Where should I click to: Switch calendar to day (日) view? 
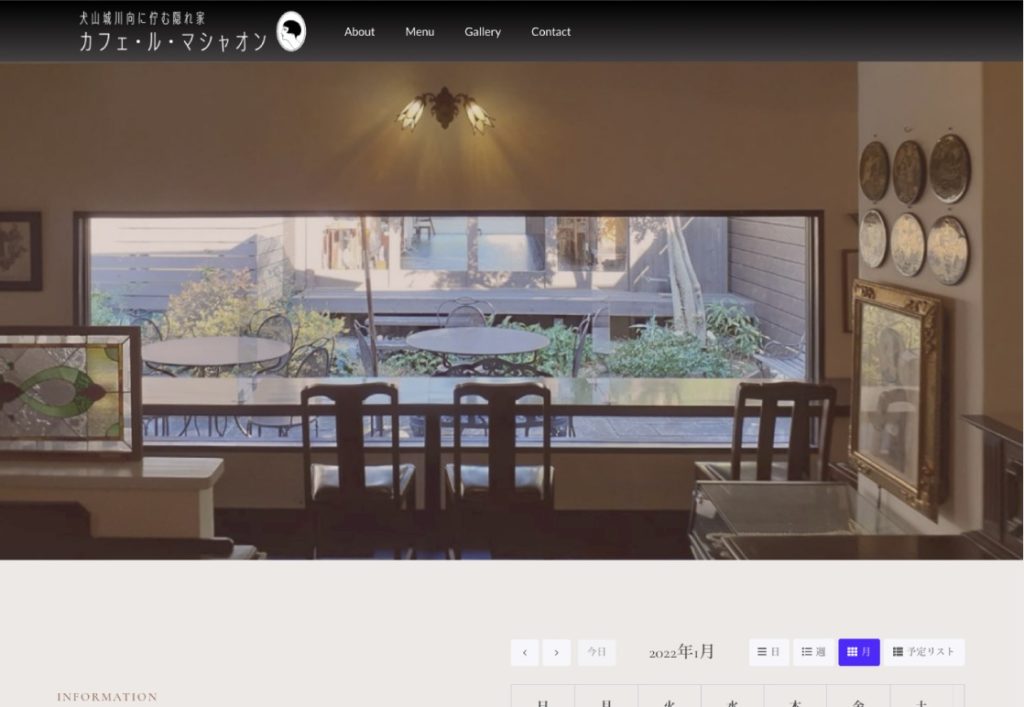click(768, 652)
